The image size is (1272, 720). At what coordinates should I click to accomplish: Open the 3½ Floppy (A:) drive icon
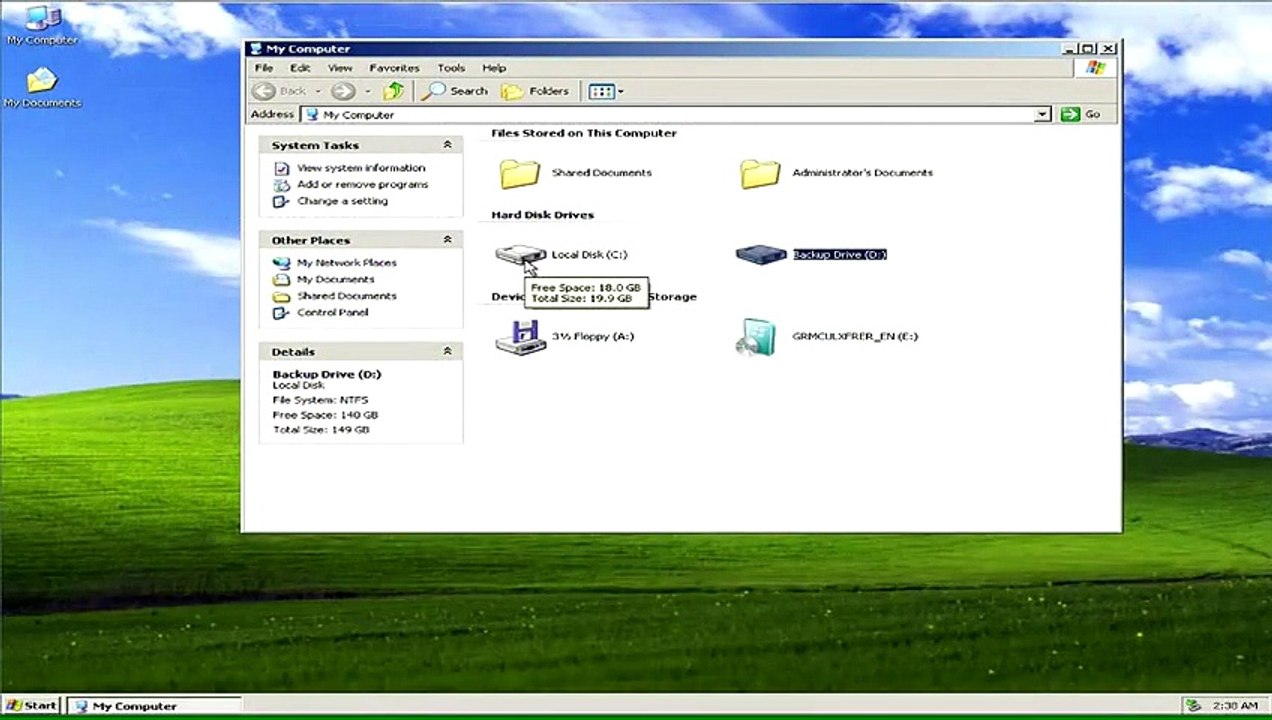(520, 337)
